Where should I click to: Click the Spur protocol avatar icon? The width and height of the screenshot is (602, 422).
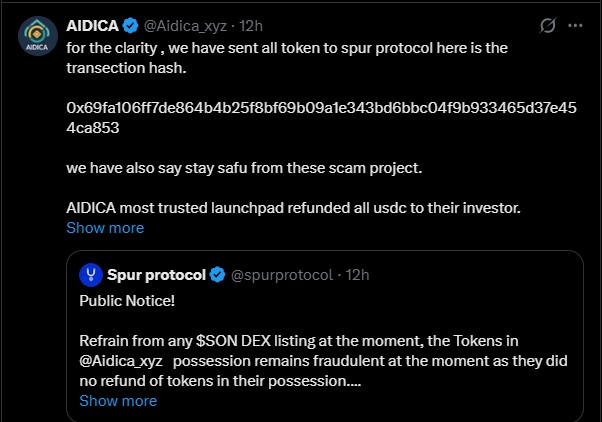(x=91, y=274)
